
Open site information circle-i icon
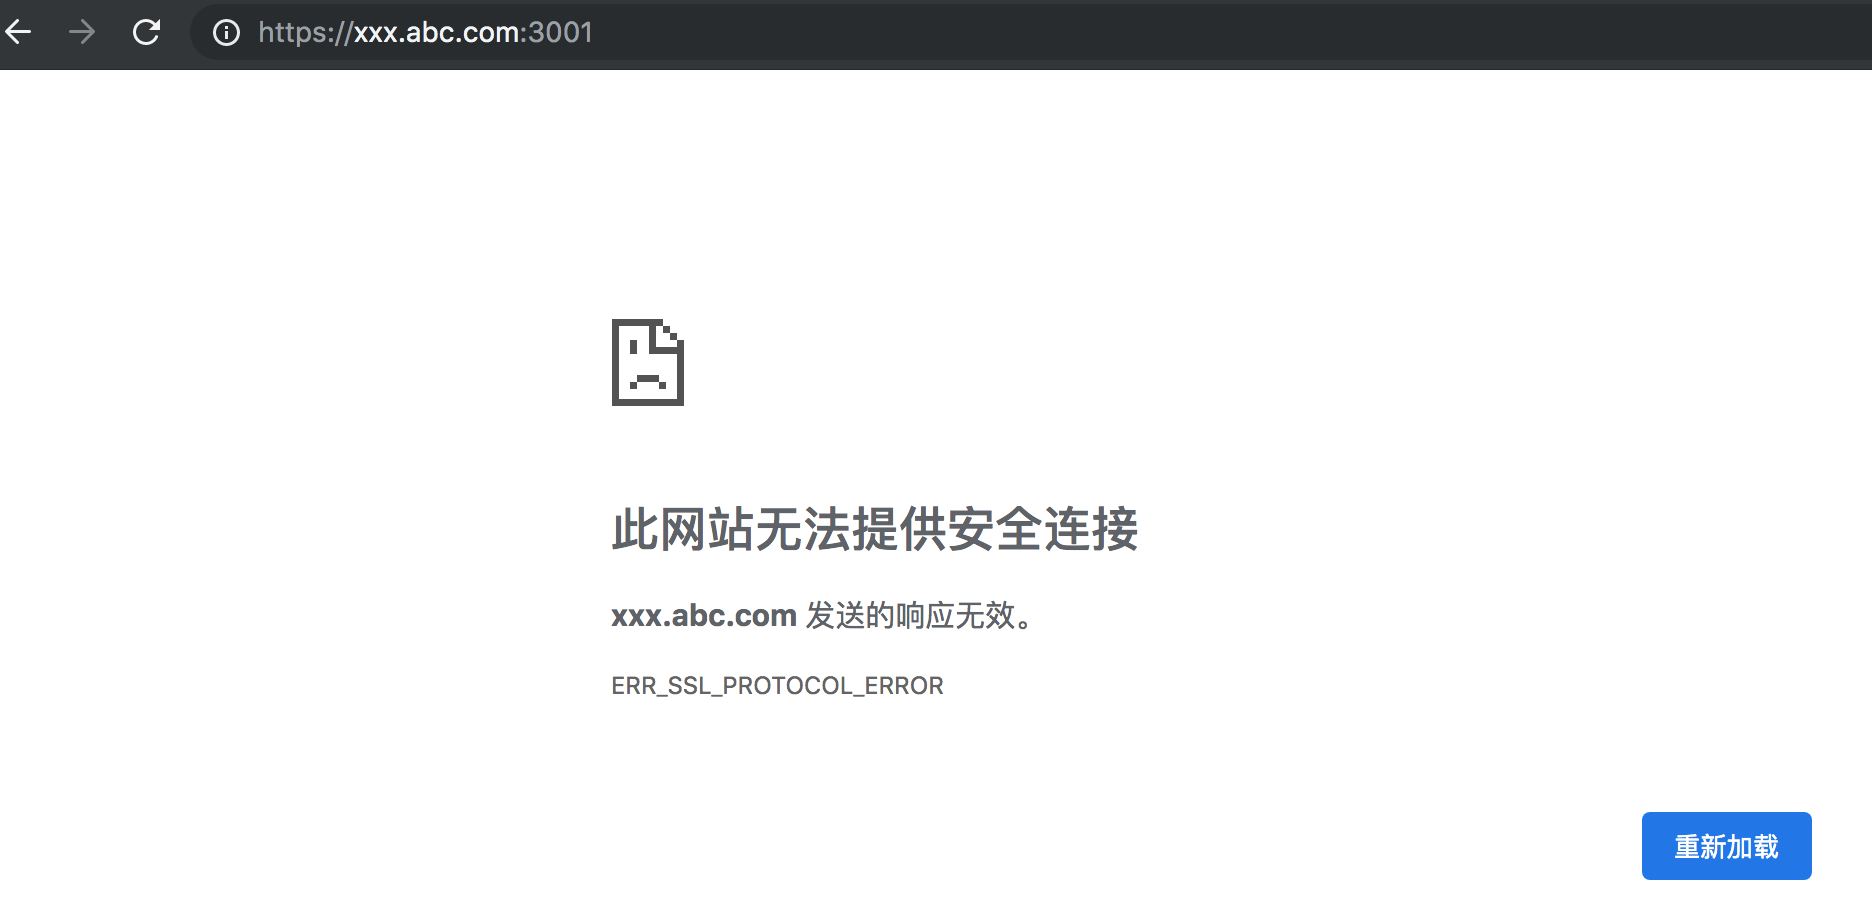click(227, 33)
